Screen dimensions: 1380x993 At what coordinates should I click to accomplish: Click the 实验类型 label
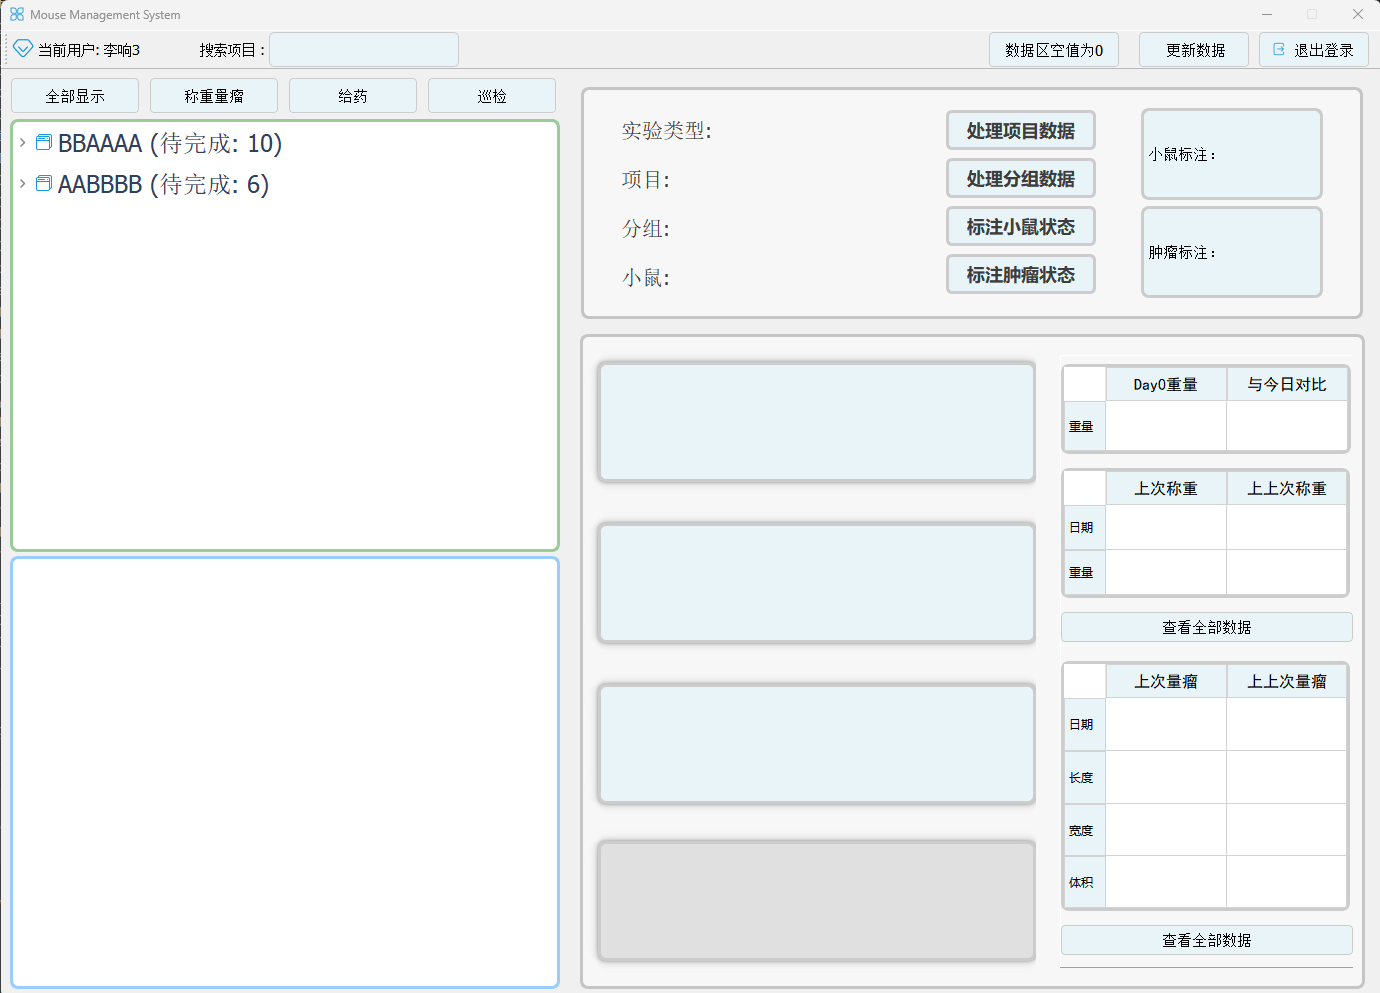(x=667, y=131)
